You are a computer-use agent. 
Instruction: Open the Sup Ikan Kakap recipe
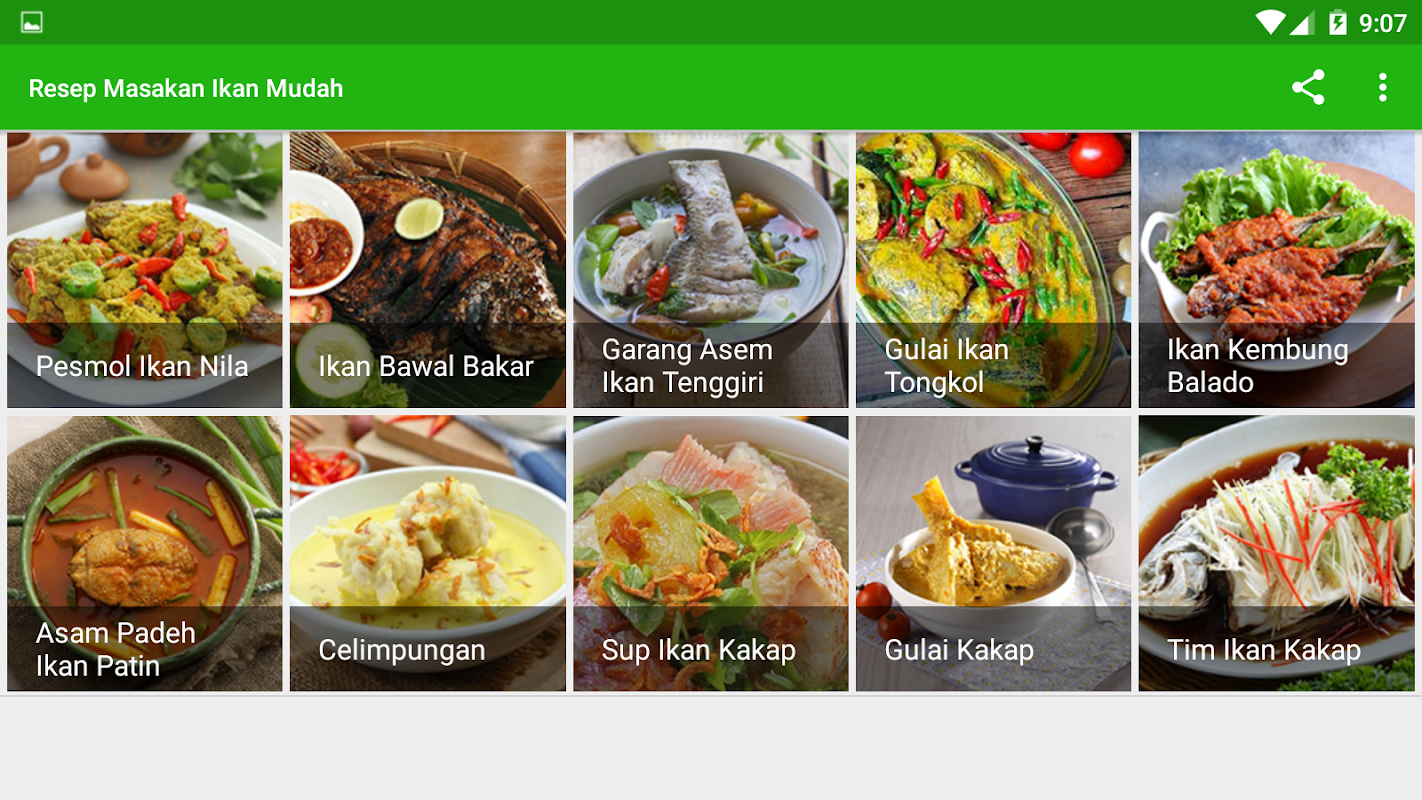point(711,554)
